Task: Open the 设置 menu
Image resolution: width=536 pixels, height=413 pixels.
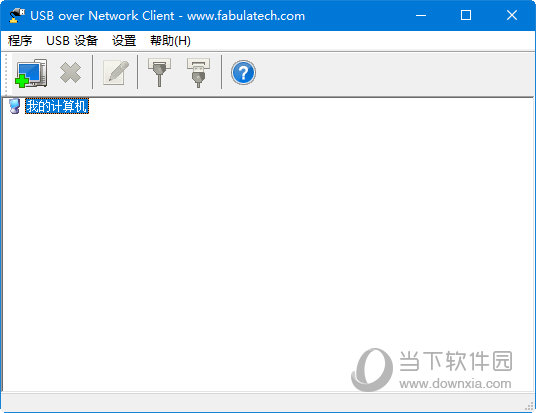Action: click(124, 41)
